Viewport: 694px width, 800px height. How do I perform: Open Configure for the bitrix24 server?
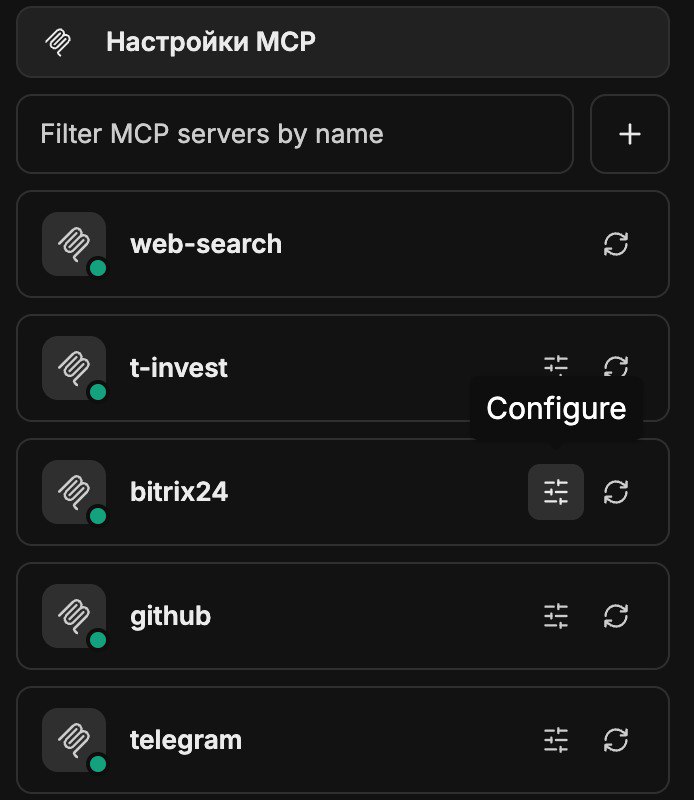(x=556, y=492)
